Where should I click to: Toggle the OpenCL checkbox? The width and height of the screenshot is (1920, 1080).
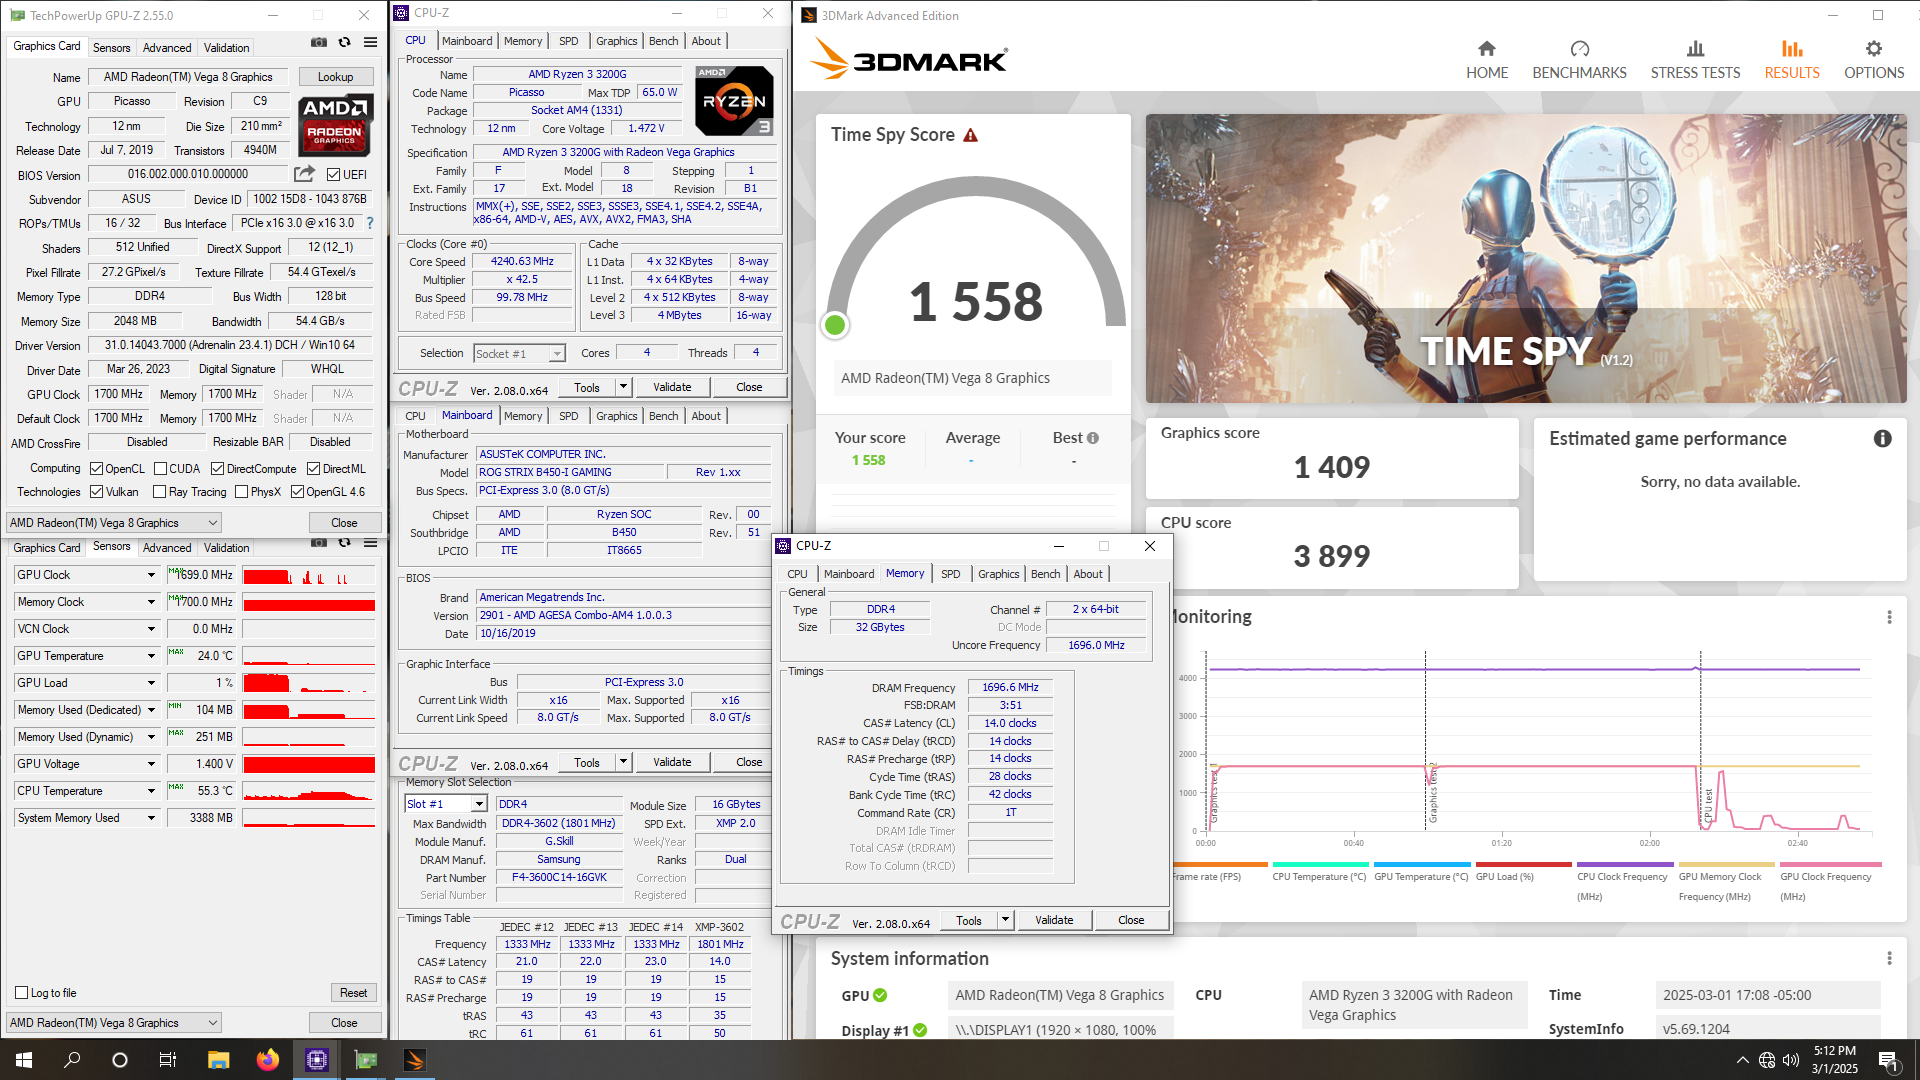point(96,469)
